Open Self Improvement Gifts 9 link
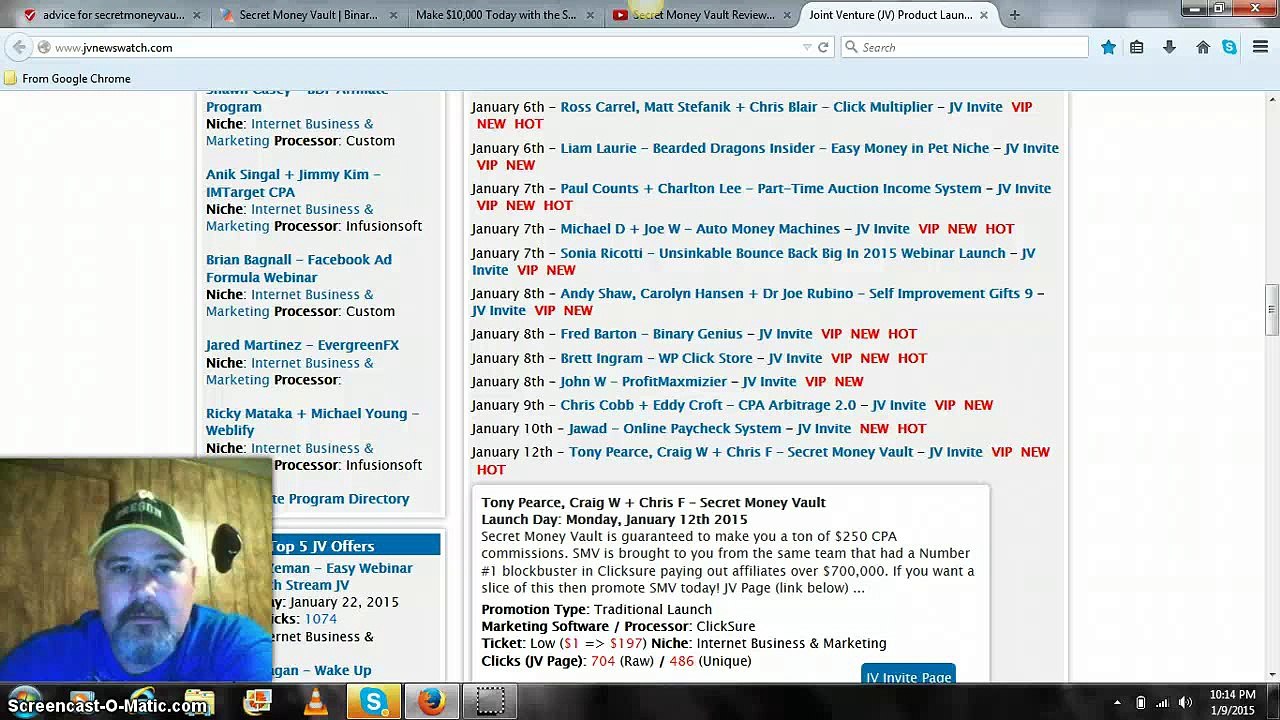 [796, 294]
